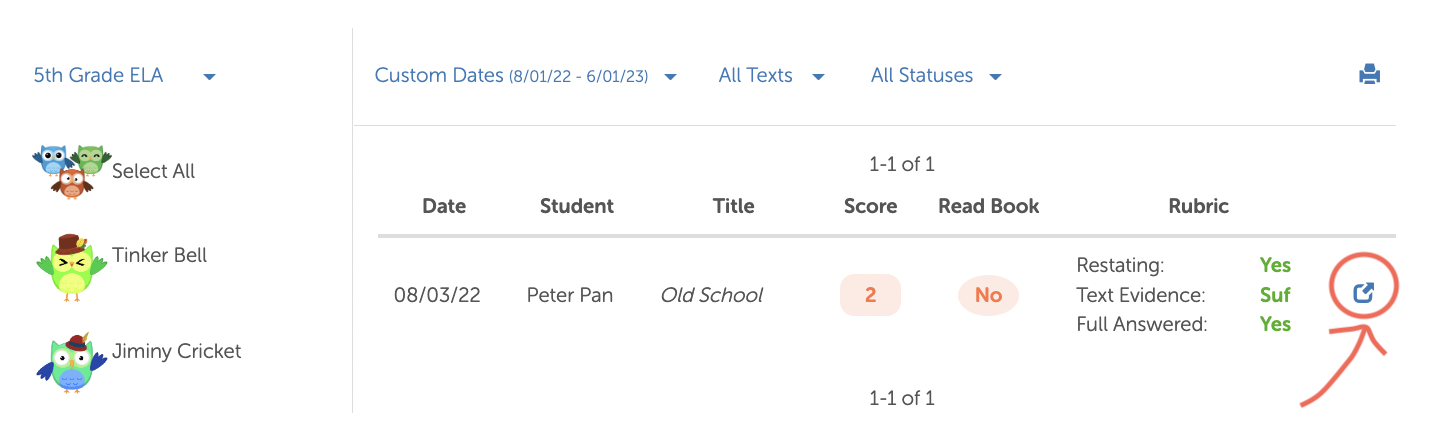This screenshot has height=428, width=1454.
Task: Click the Select All owls icon
Action: [x=71, y=170]
